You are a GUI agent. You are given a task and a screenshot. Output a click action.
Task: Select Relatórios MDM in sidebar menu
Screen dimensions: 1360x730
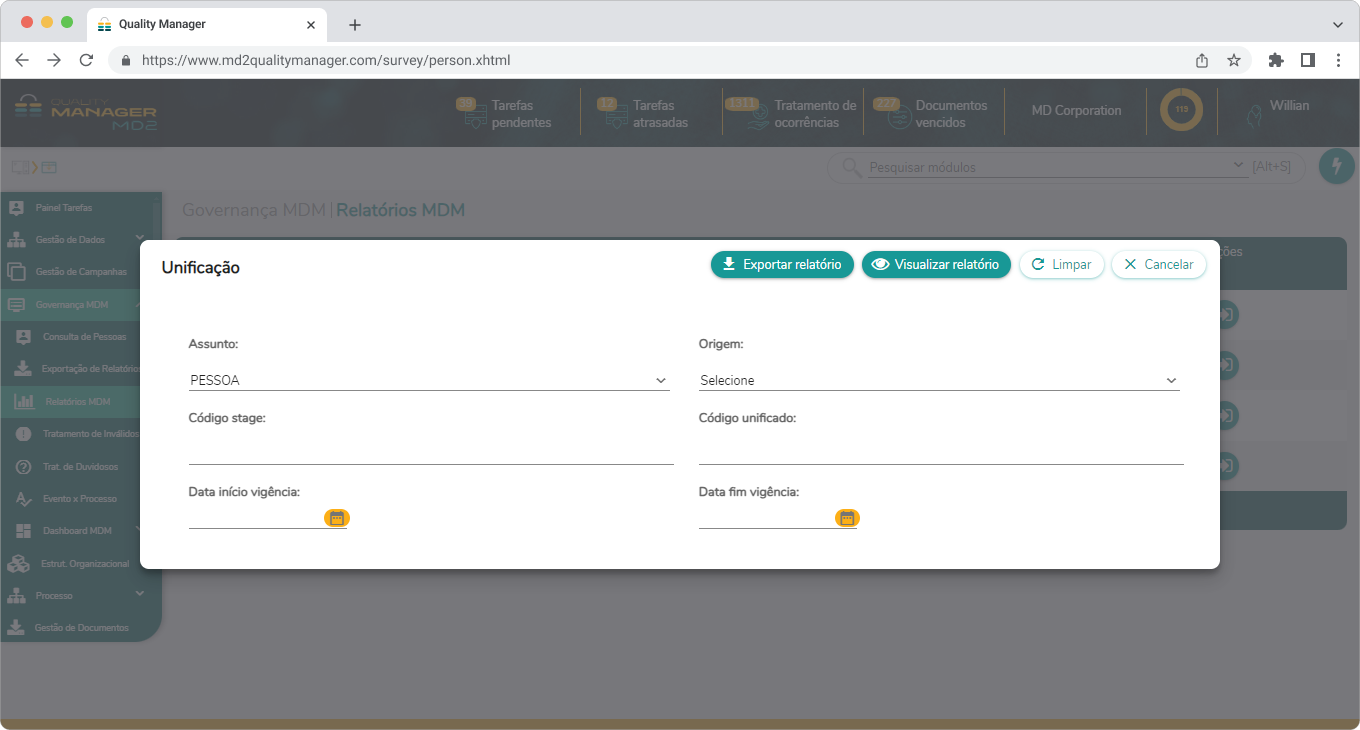point(78,402)
